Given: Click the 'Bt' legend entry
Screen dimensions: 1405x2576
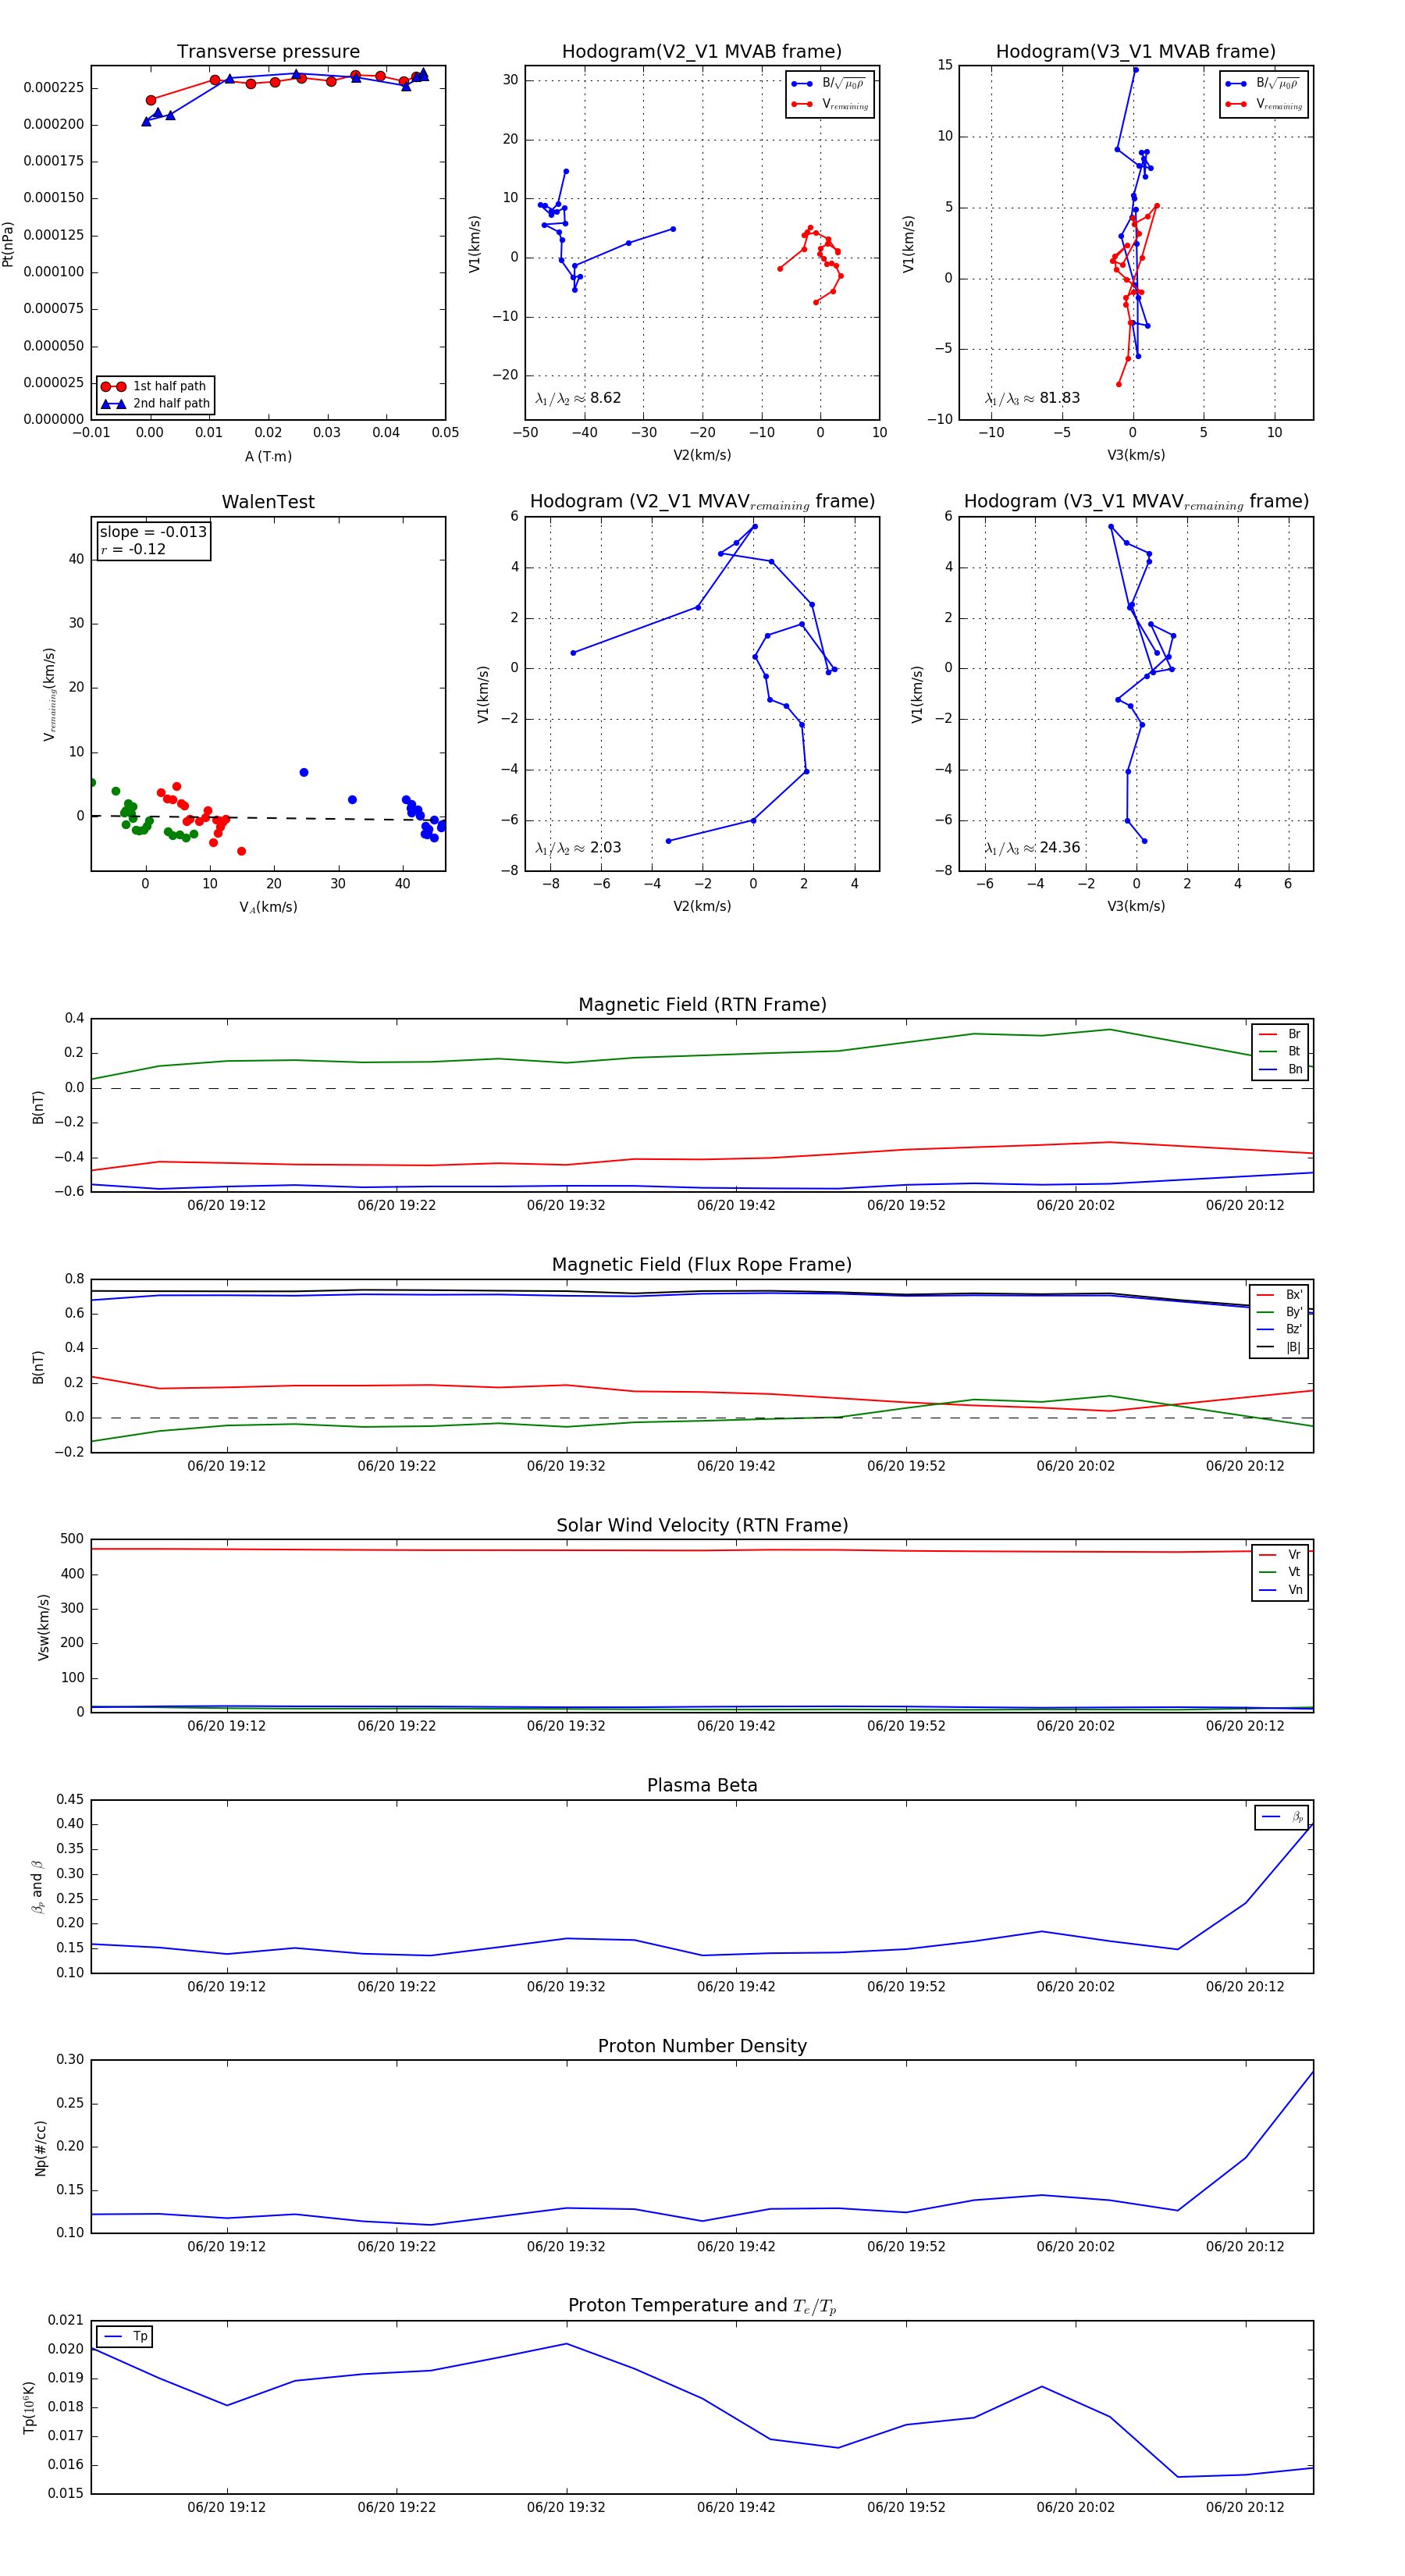Looking at the screenshot, I should pyautogui.click(x=1280, y=1052).
